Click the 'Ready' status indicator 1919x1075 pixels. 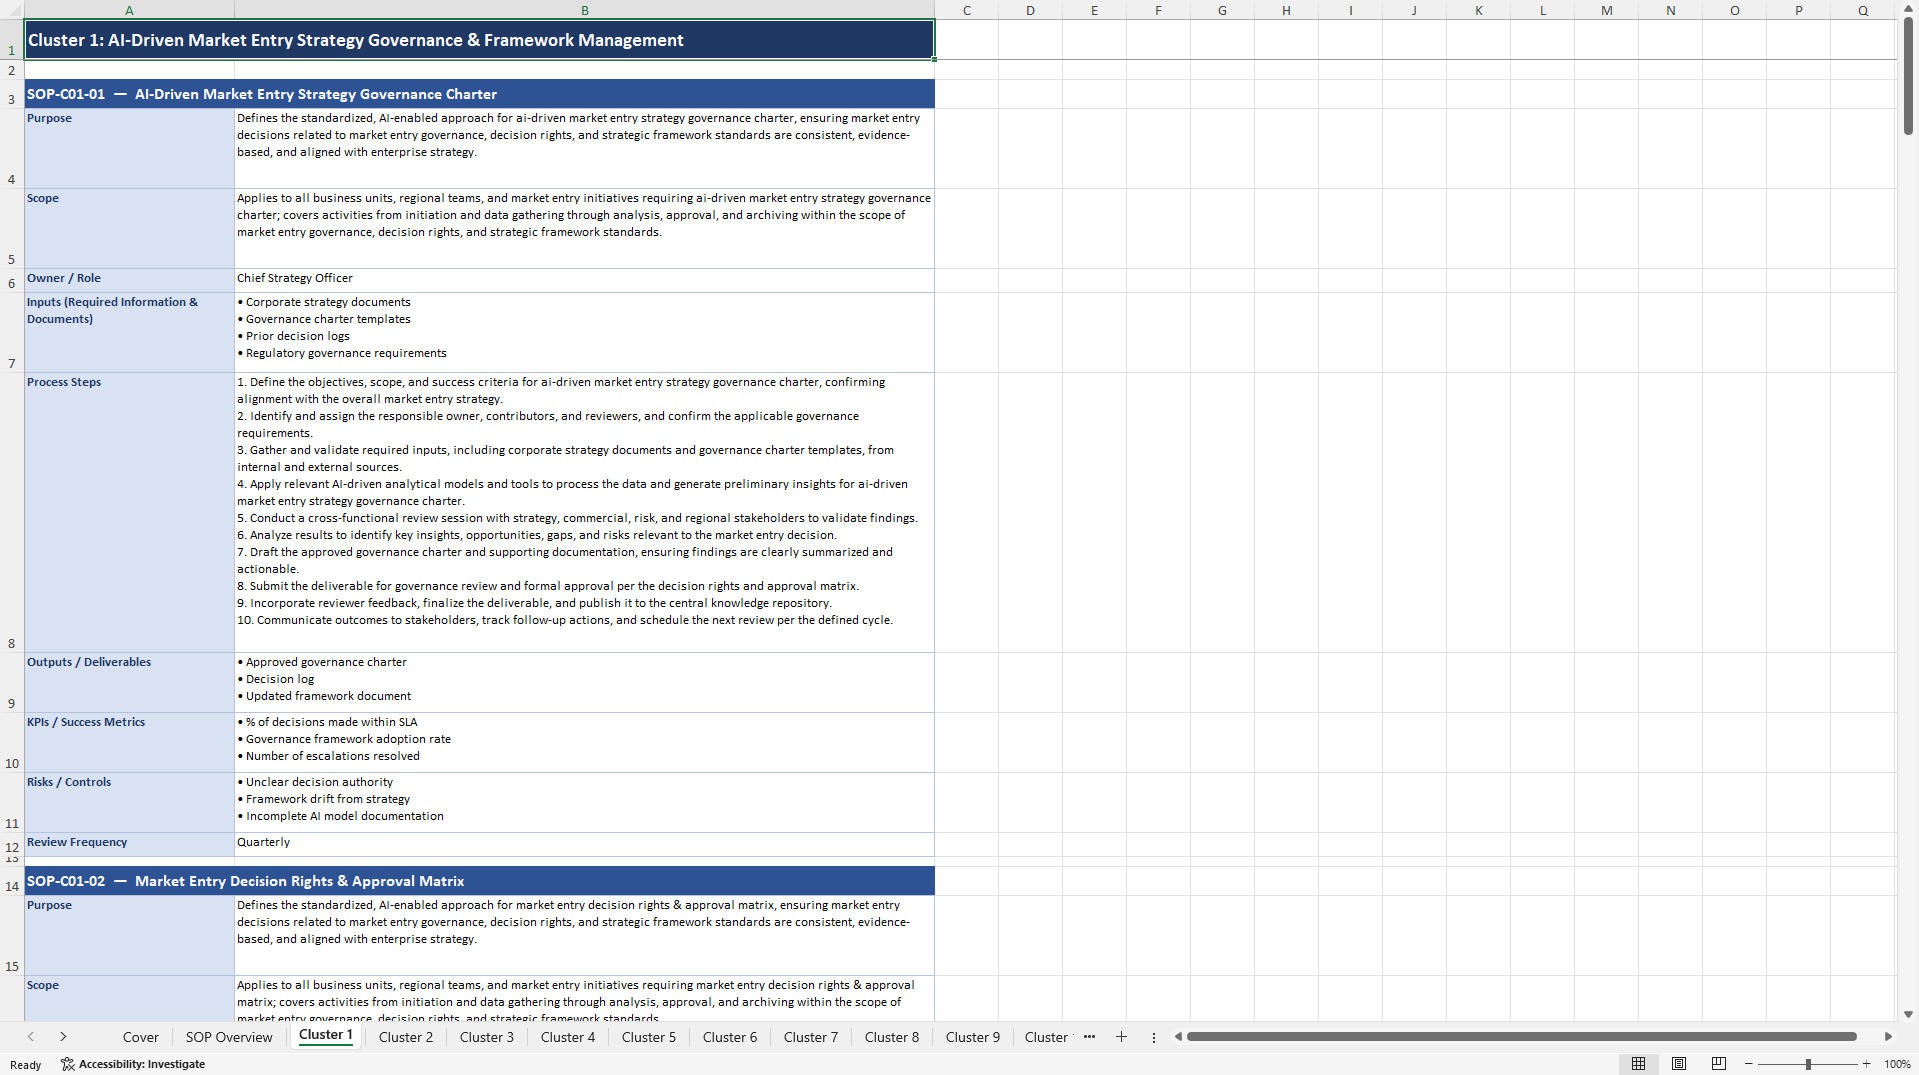point(26,1065)
